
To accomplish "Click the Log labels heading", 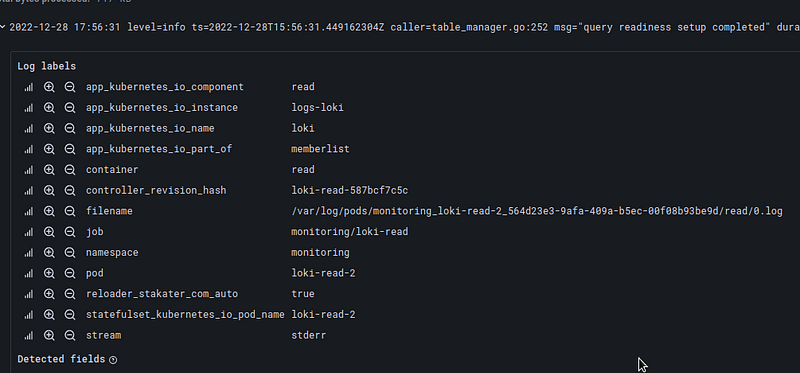I will point(46,66).
